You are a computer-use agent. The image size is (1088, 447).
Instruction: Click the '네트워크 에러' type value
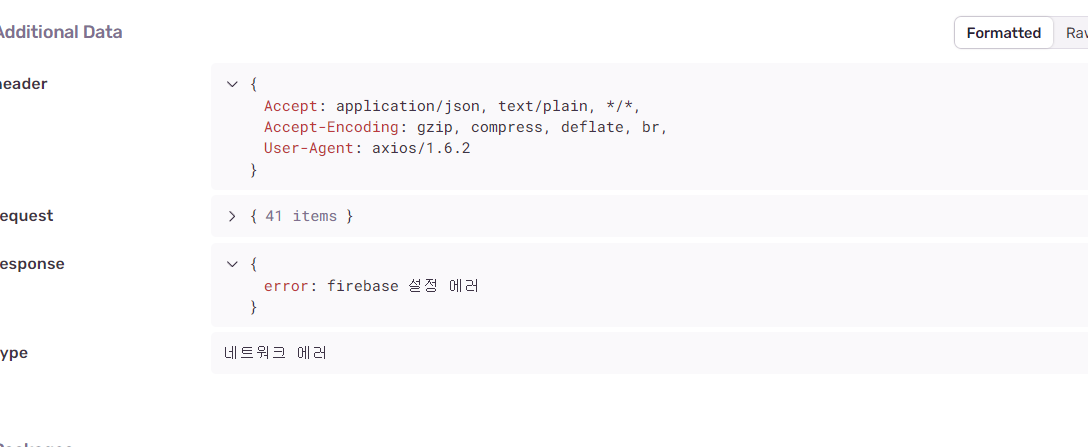pos(275,353)
